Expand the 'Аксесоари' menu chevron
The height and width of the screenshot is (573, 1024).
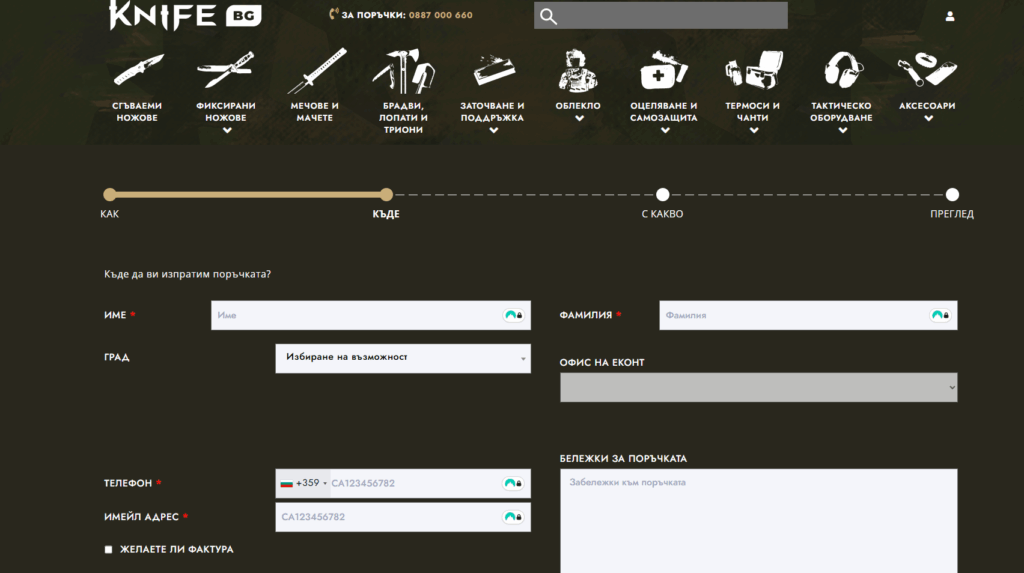coord(927,118)
